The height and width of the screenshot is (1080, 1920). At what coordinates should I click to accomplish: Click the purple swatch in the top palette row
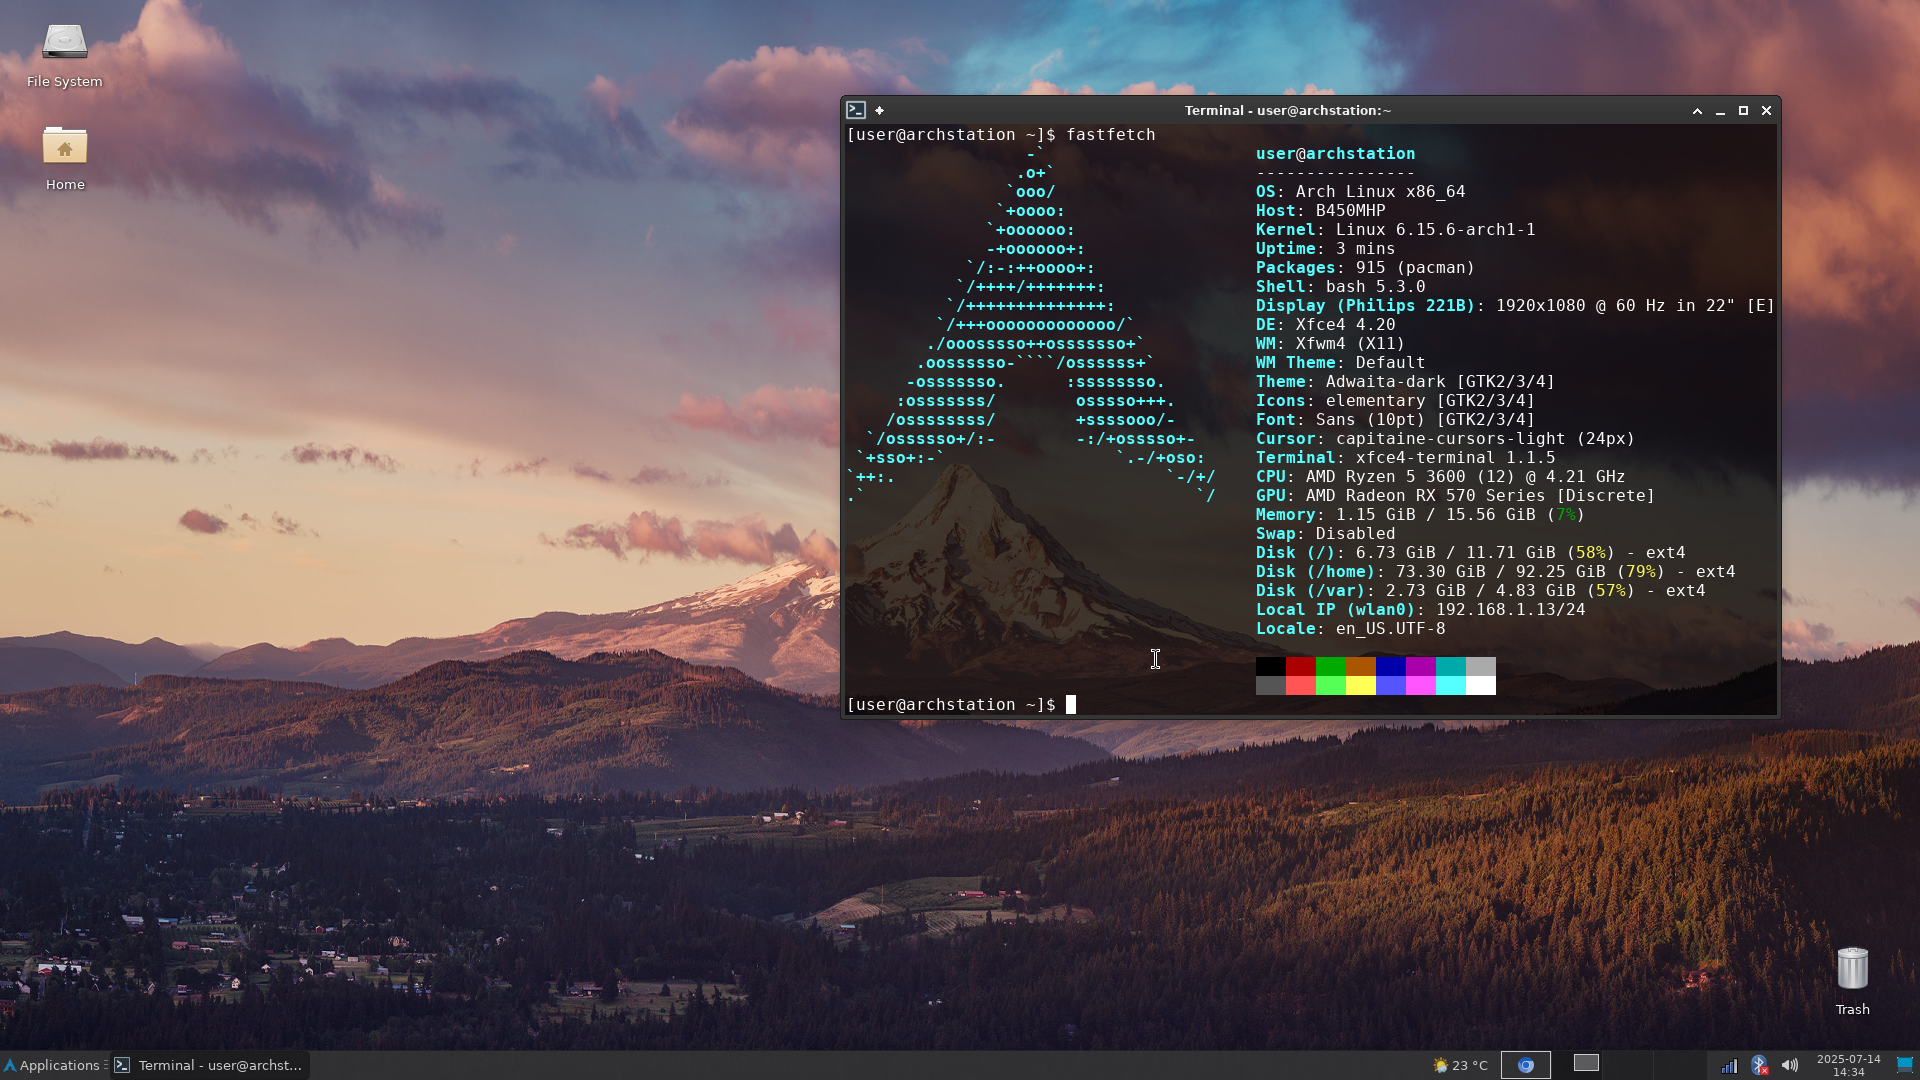pos(1421,667)
